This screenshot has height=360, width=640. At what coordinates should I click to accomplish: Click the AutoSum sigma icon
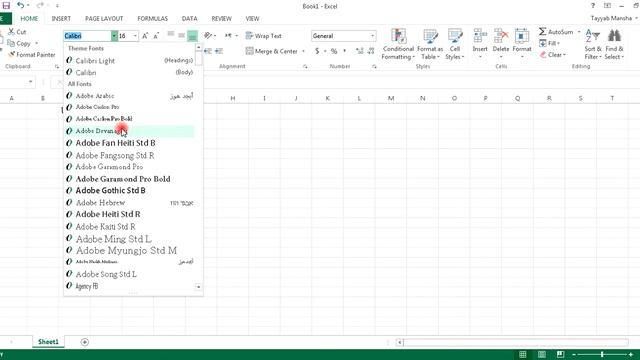click(x=542, y=31)
